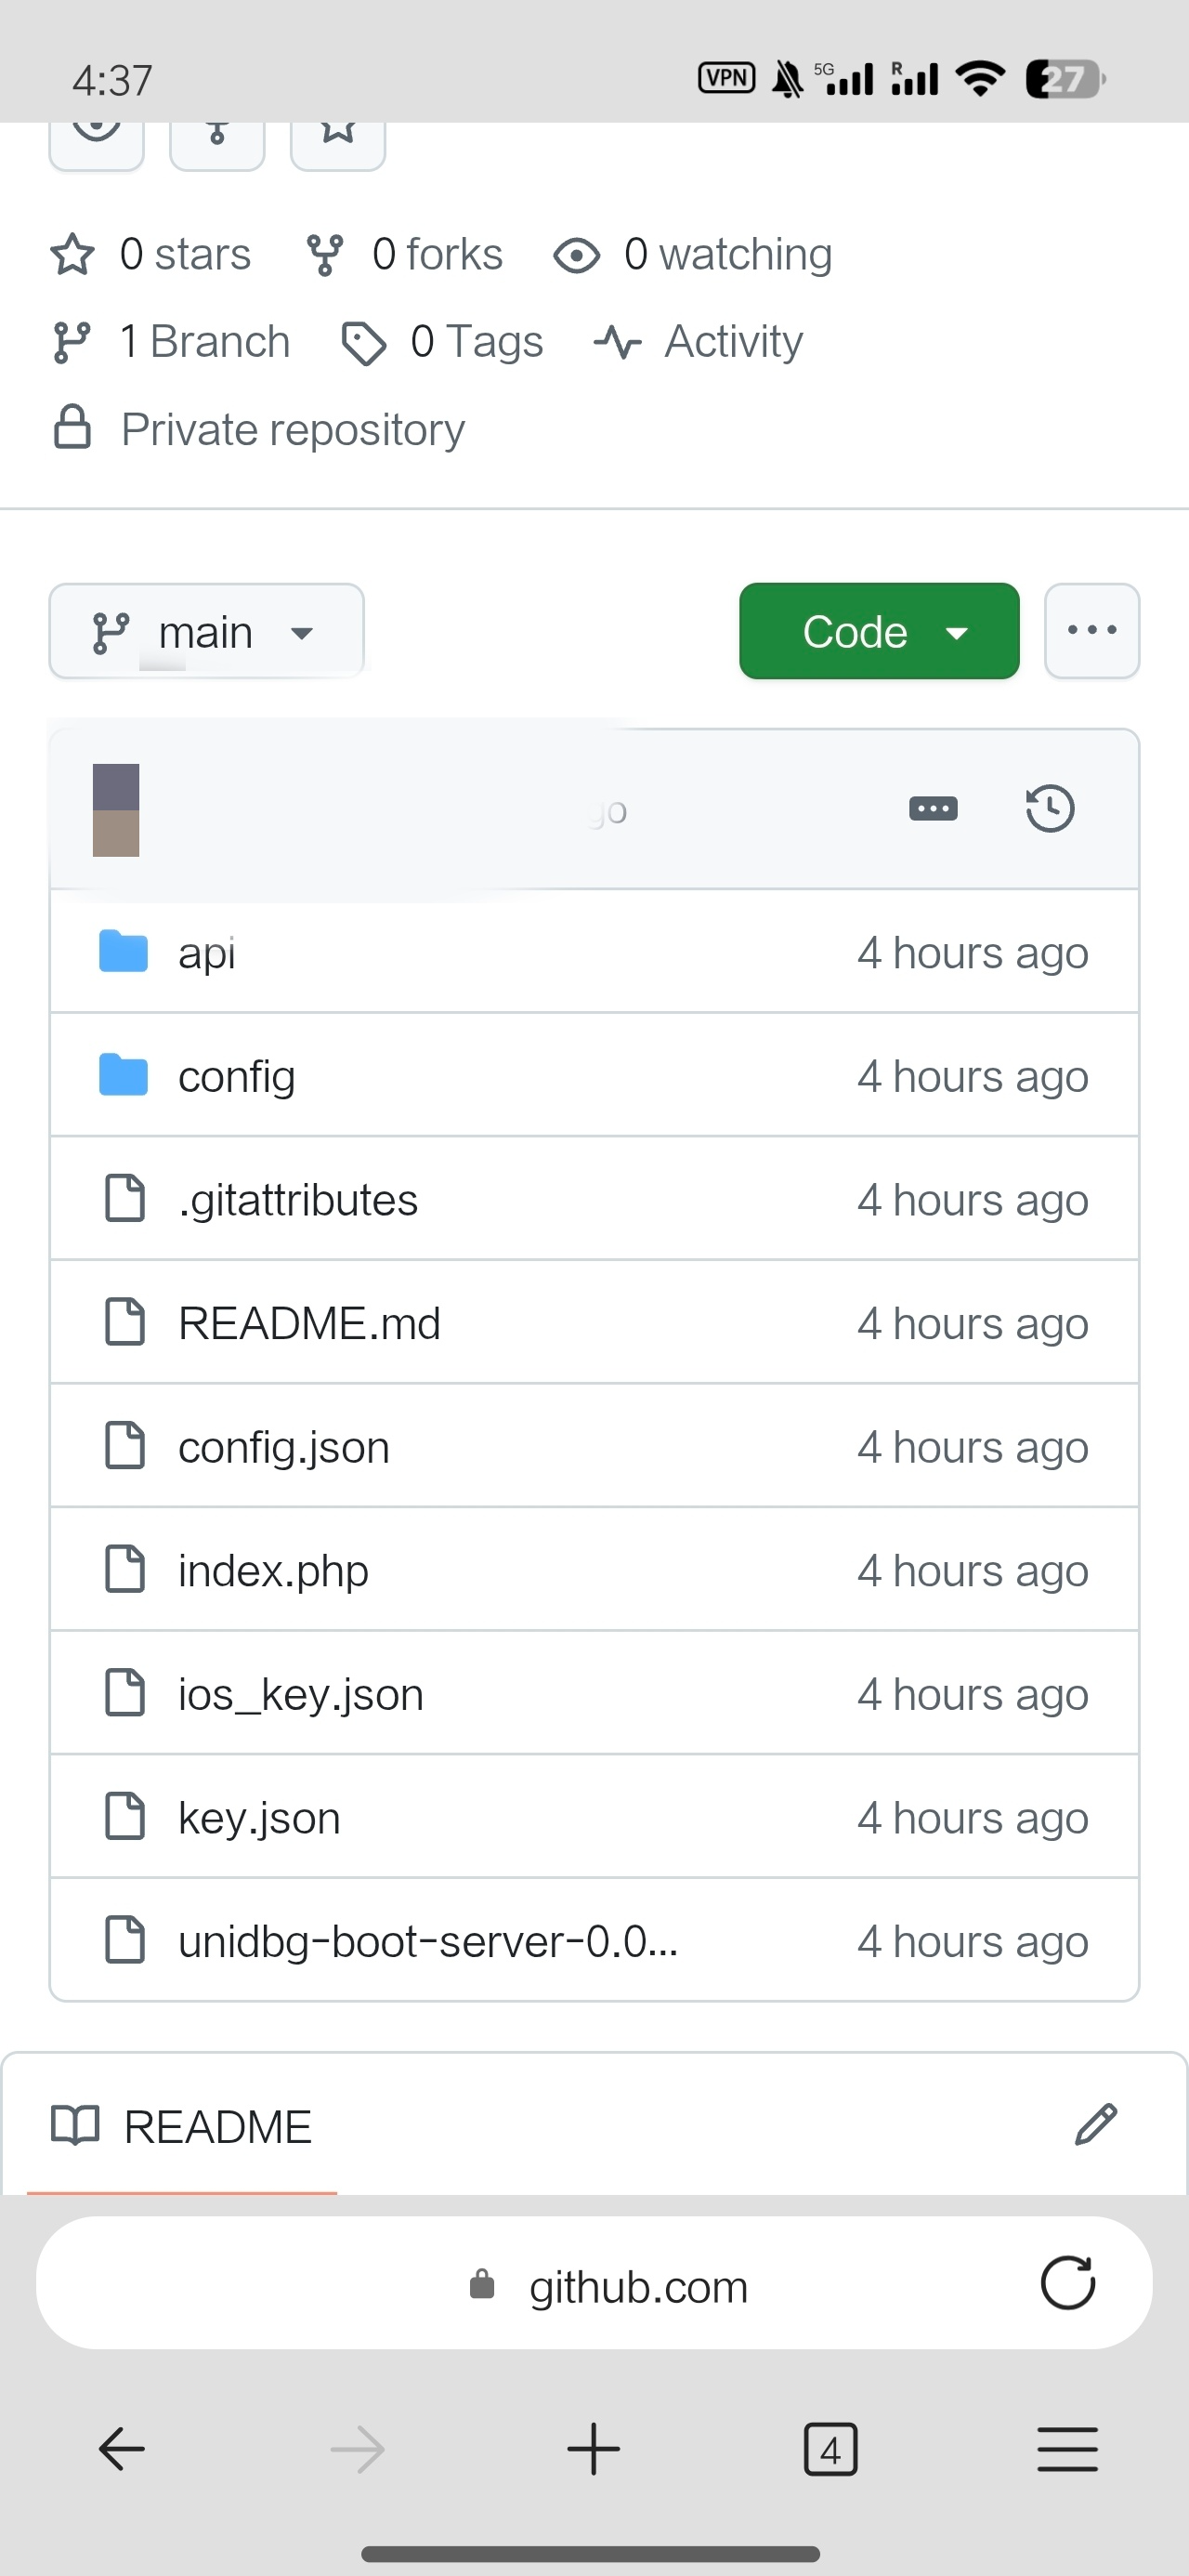Open the commit history clock icon
This screenshot has height=2576, width=1189.
[1049, 808]
